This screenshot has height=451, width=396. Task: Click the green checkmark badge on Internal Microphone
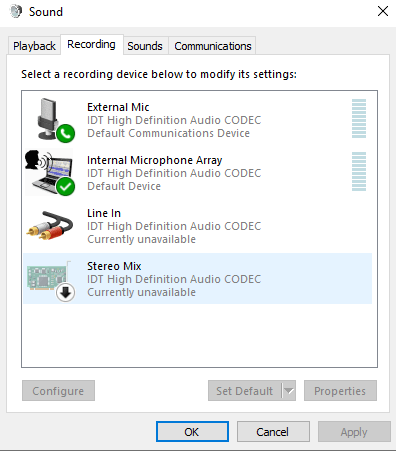tap(65, 186)
